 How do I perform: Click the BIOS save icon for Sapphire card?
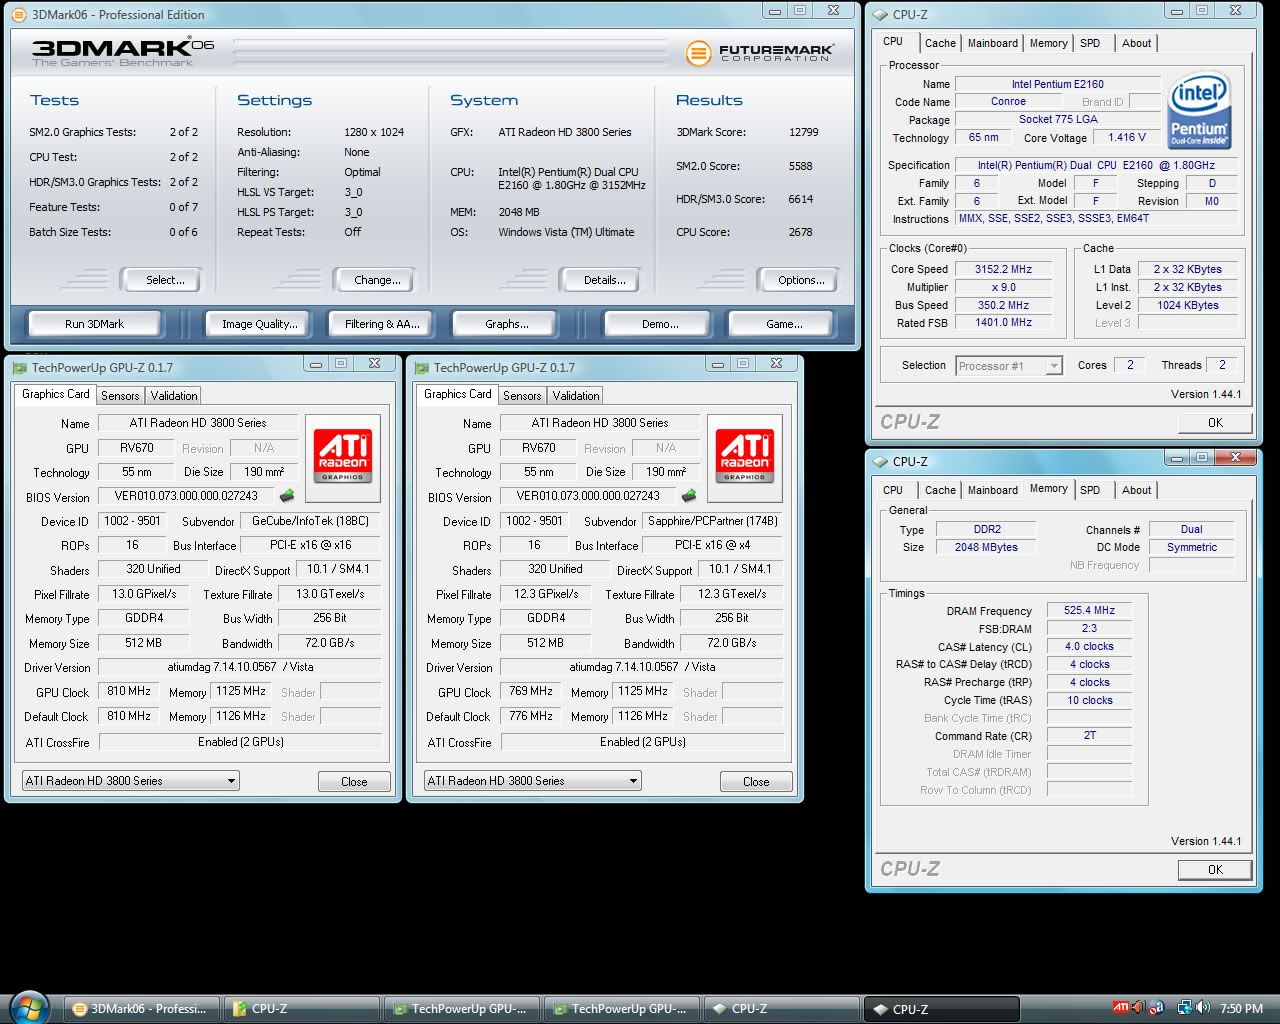coord(689,496)
